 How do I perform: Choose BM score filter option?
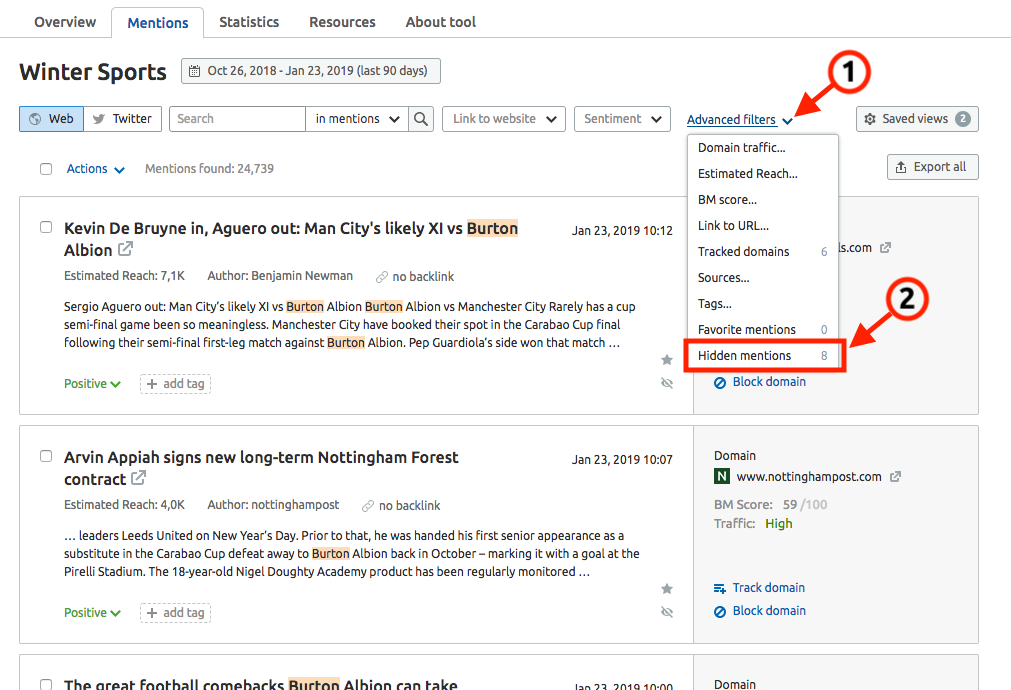(763, 200)
